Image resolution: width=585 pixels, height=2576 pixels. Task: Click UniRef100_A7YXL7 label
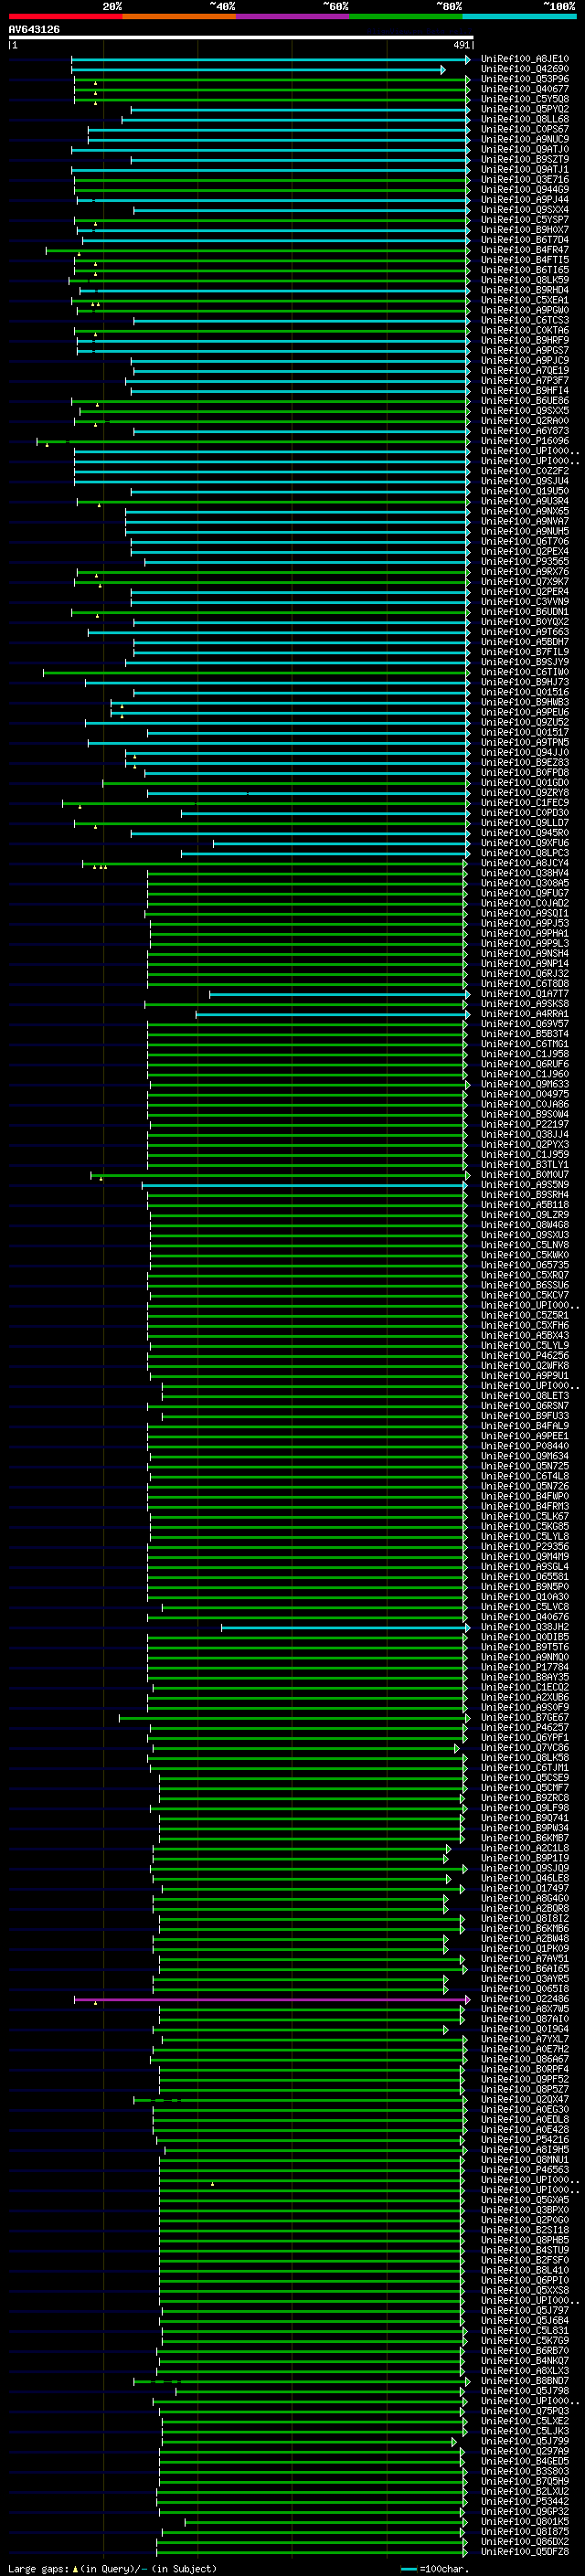(525, 2040)
